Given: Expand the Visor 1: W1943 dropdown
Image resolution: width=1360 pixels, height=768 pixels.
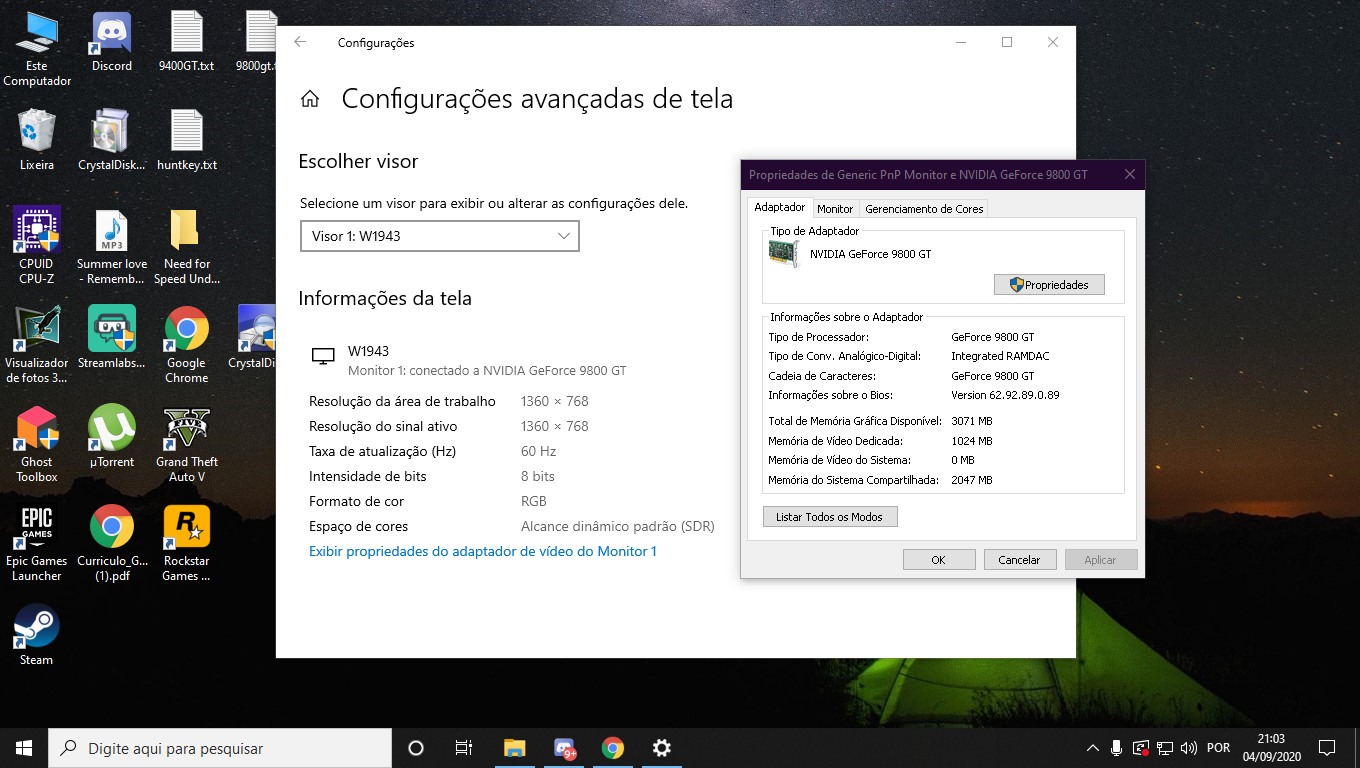Looking at the screenshot, I should pos(440,236).
